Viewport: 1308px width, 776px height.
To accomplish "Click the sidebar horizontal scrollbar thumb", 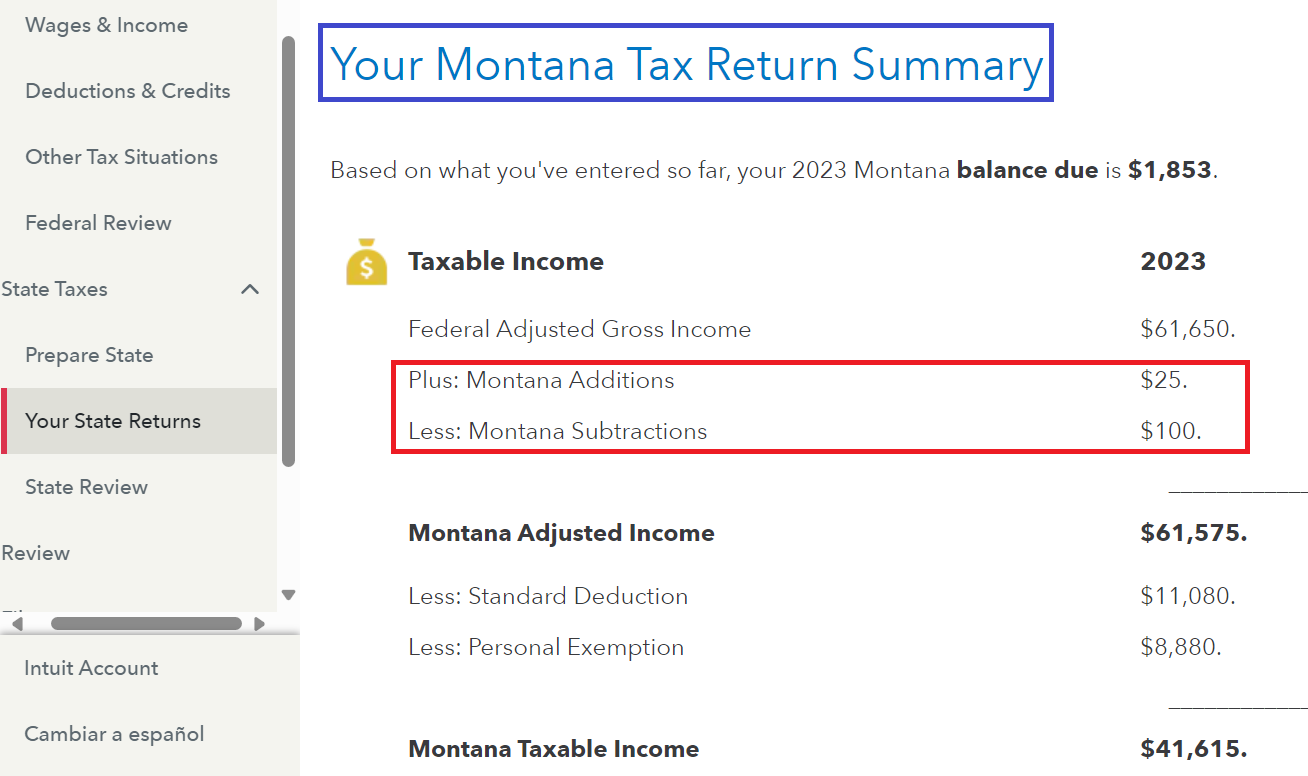I will tap(146, 624).
